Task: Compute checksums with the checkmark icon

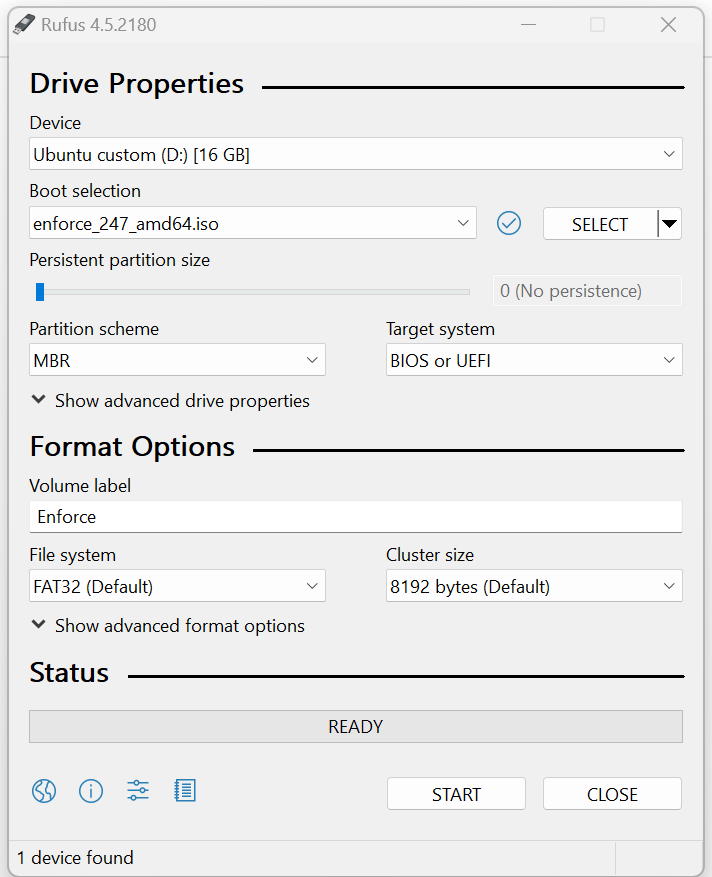Action: click(508, 223)
